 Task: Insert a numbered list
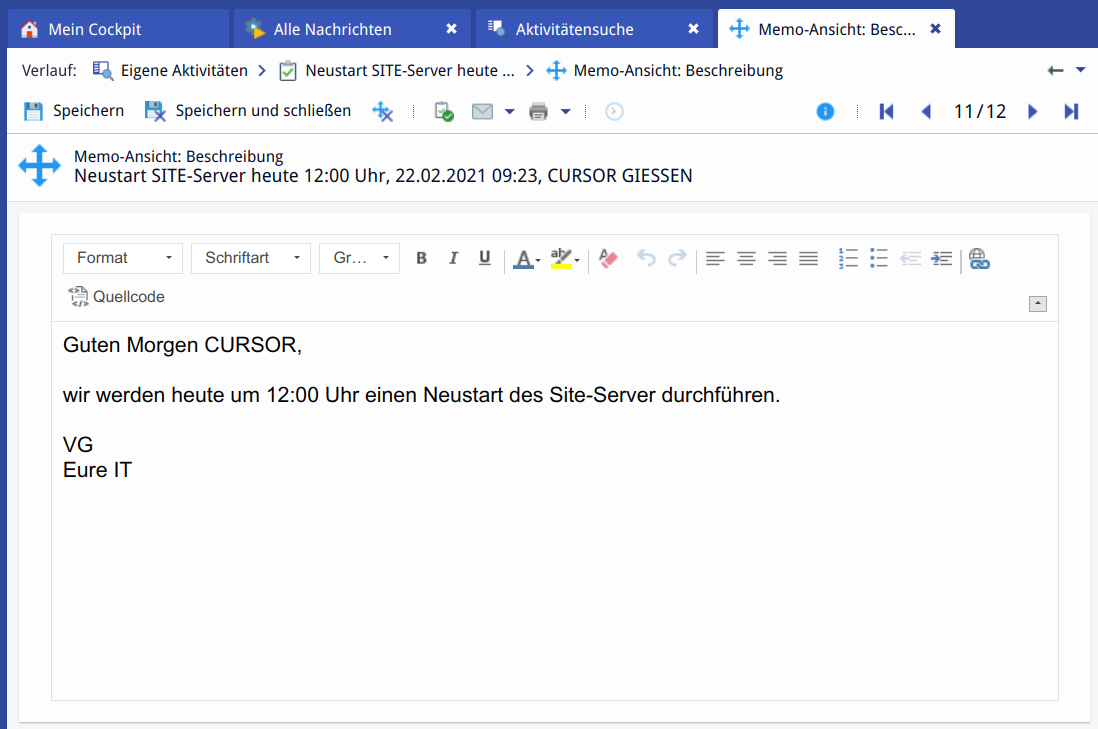tap(848, 258)
